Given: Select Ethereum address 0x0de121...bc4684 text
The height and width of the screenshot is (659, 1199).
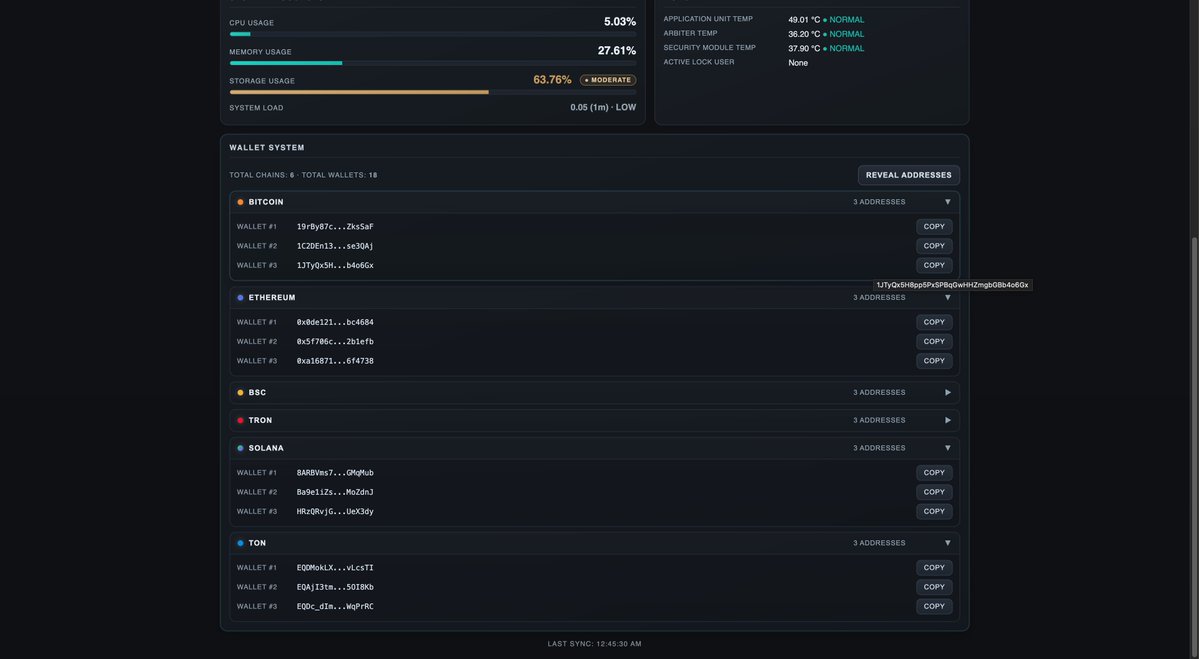Looking at the screenshot, I should click(x=335, y=322).
